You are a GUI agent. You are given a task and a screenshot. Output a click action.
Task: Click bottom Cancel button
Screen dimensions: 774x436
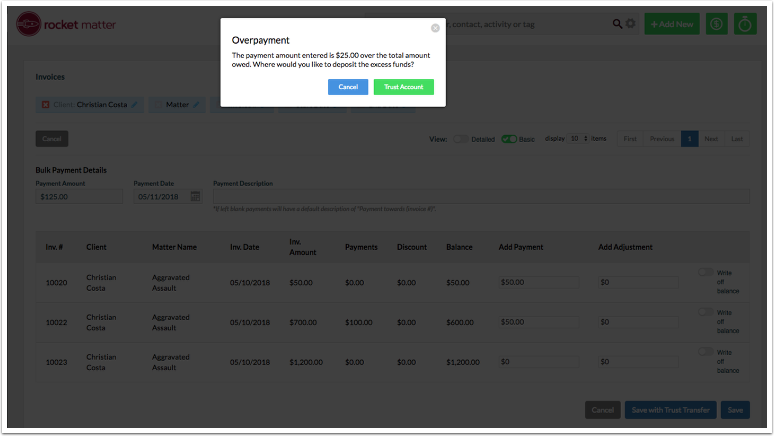603,410
